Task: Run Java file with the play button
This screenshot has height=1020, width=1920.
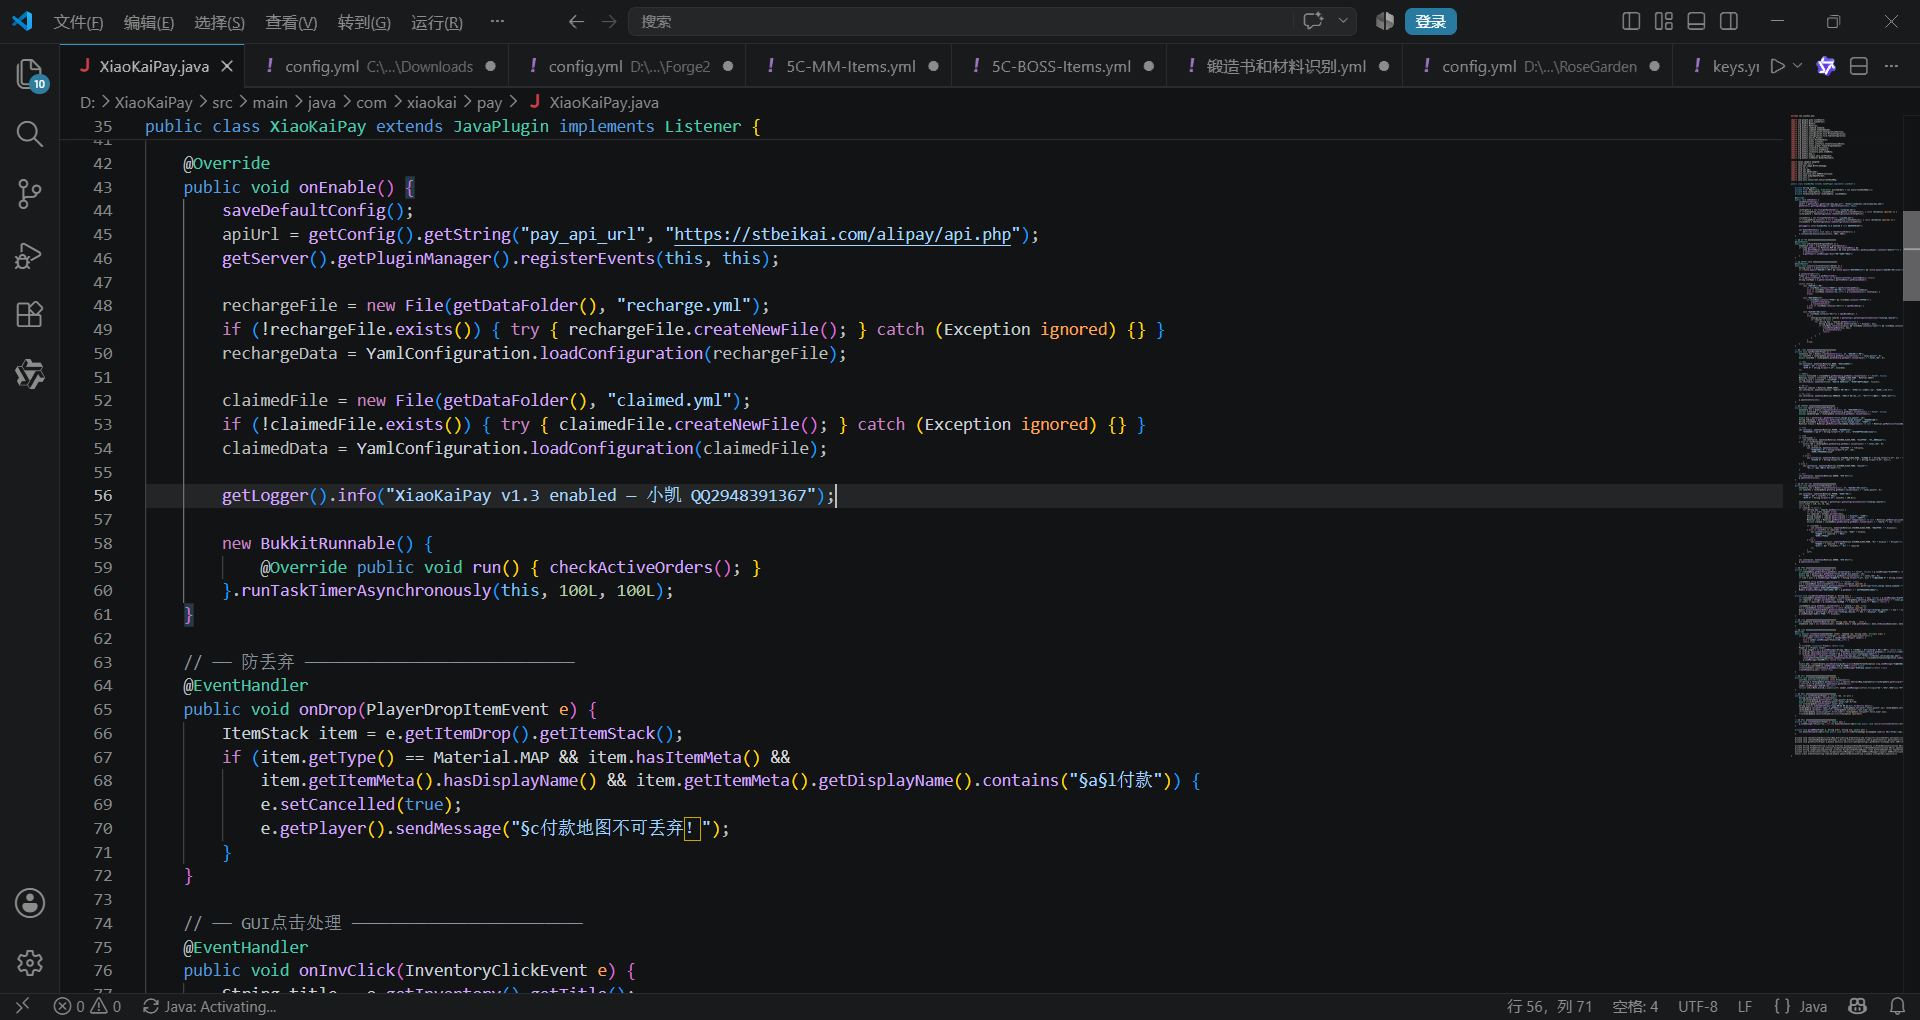Action: (x=1777, y=66)
